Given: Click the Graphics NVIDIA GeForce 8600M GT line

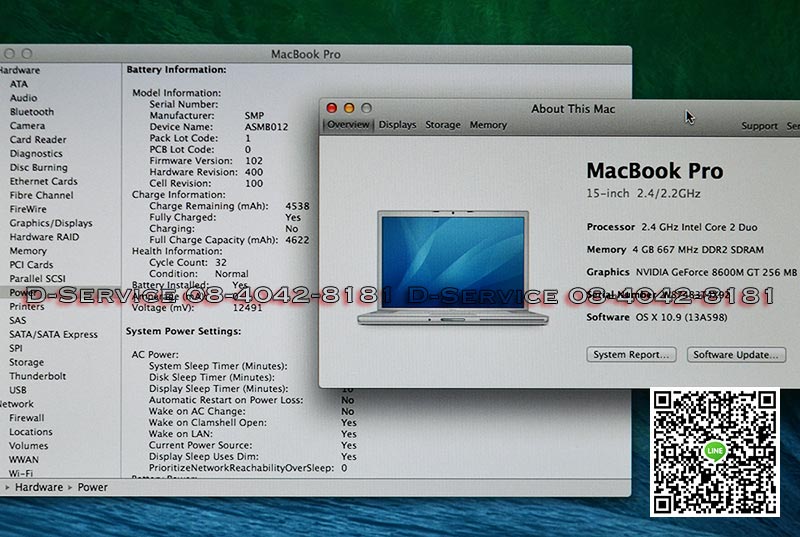Looking at the screenshot, I should 692,272.
